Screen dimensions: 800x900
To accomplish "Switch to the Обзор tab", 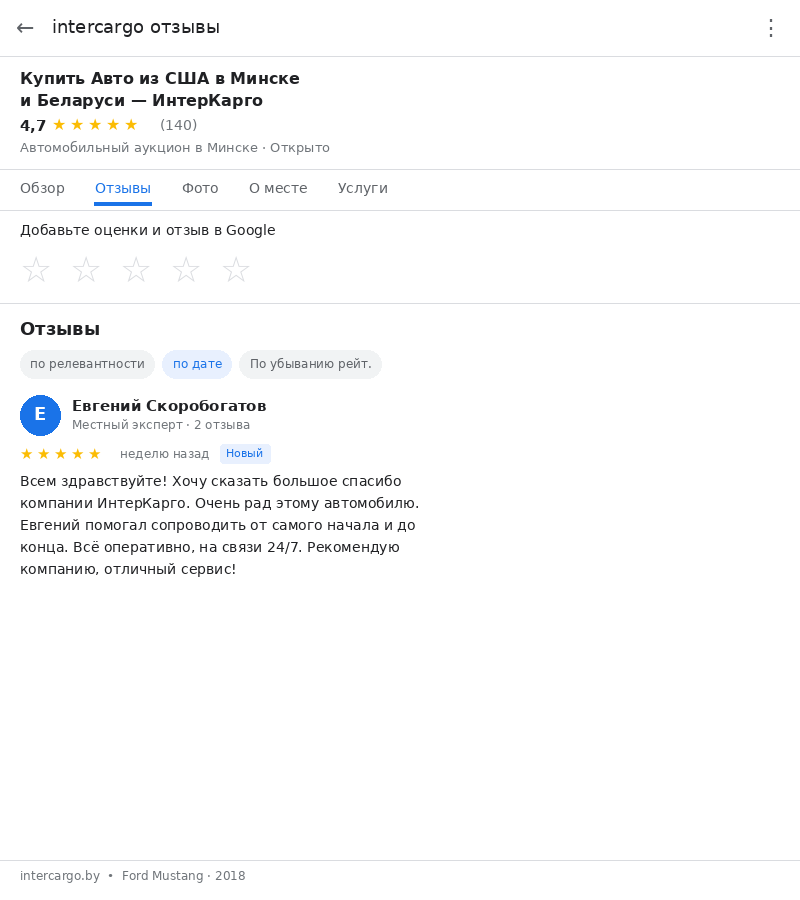I will coord(42,188).
